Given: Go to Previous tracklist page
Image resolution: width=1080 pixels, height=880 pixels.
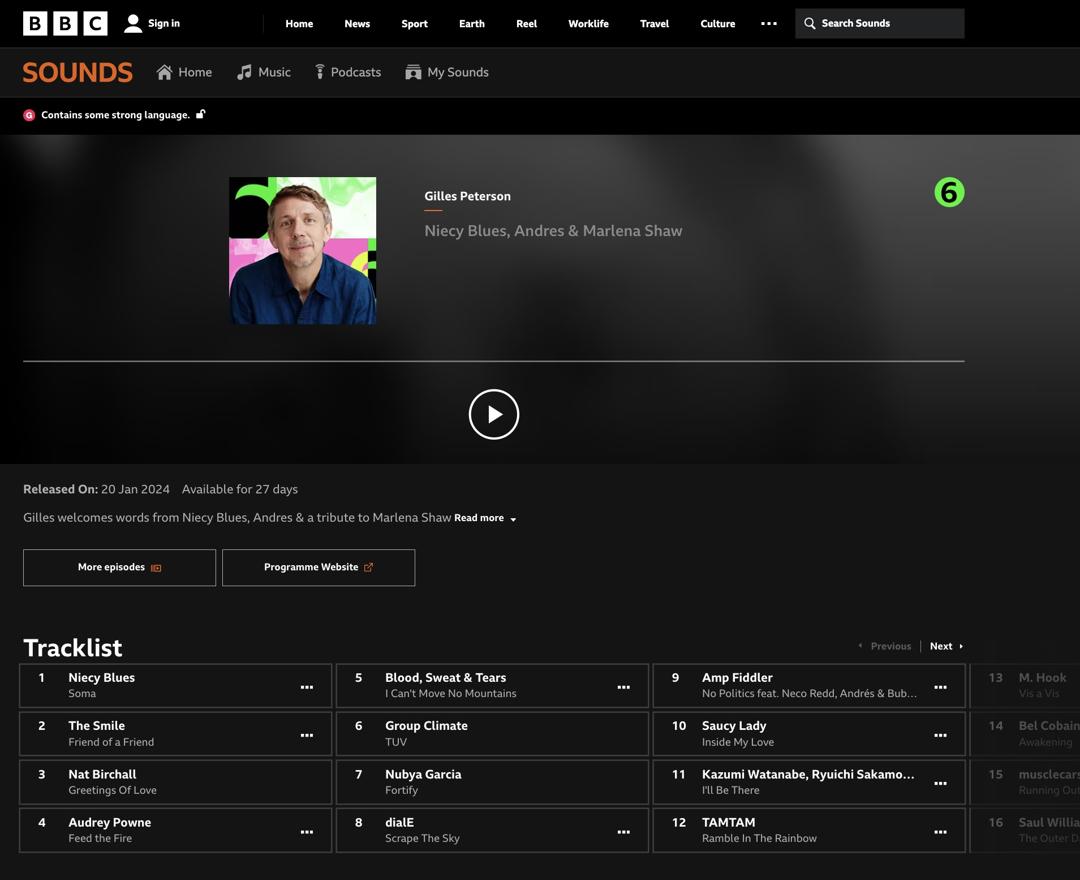Looking at the screenshot, I should pyautogui.click(x=884, y=646).
